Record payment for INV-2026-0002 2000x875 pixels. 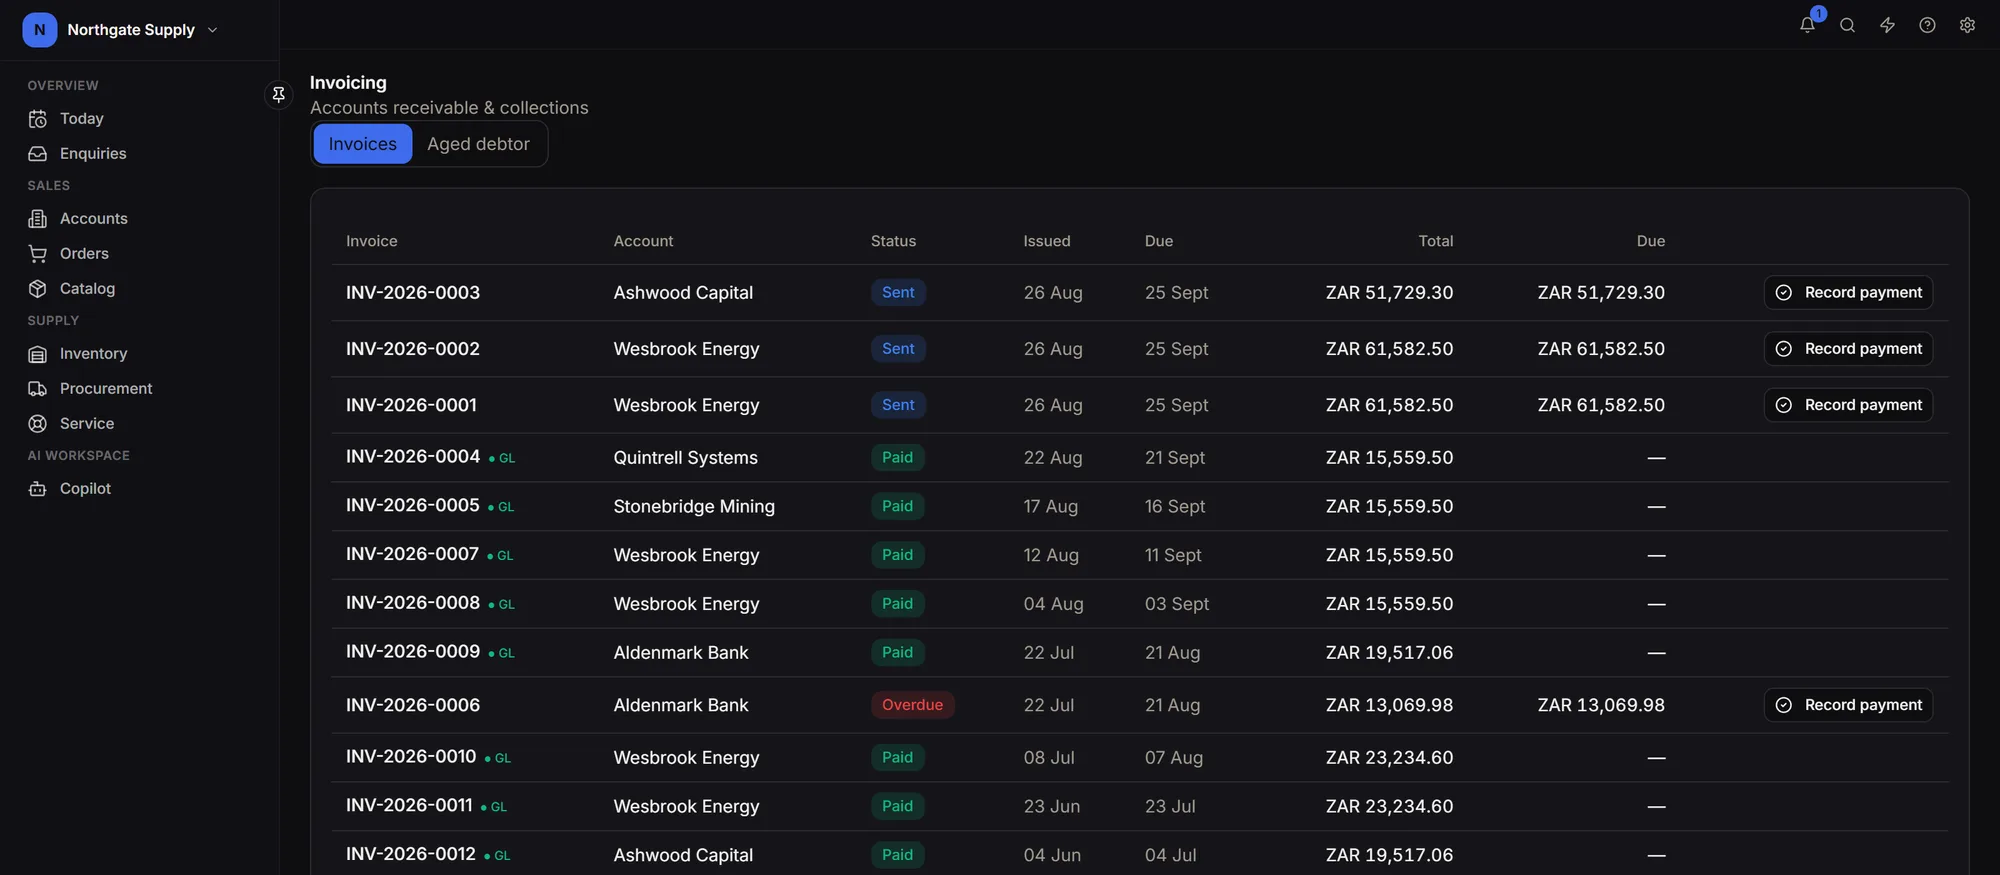[x=1848, y=349]
